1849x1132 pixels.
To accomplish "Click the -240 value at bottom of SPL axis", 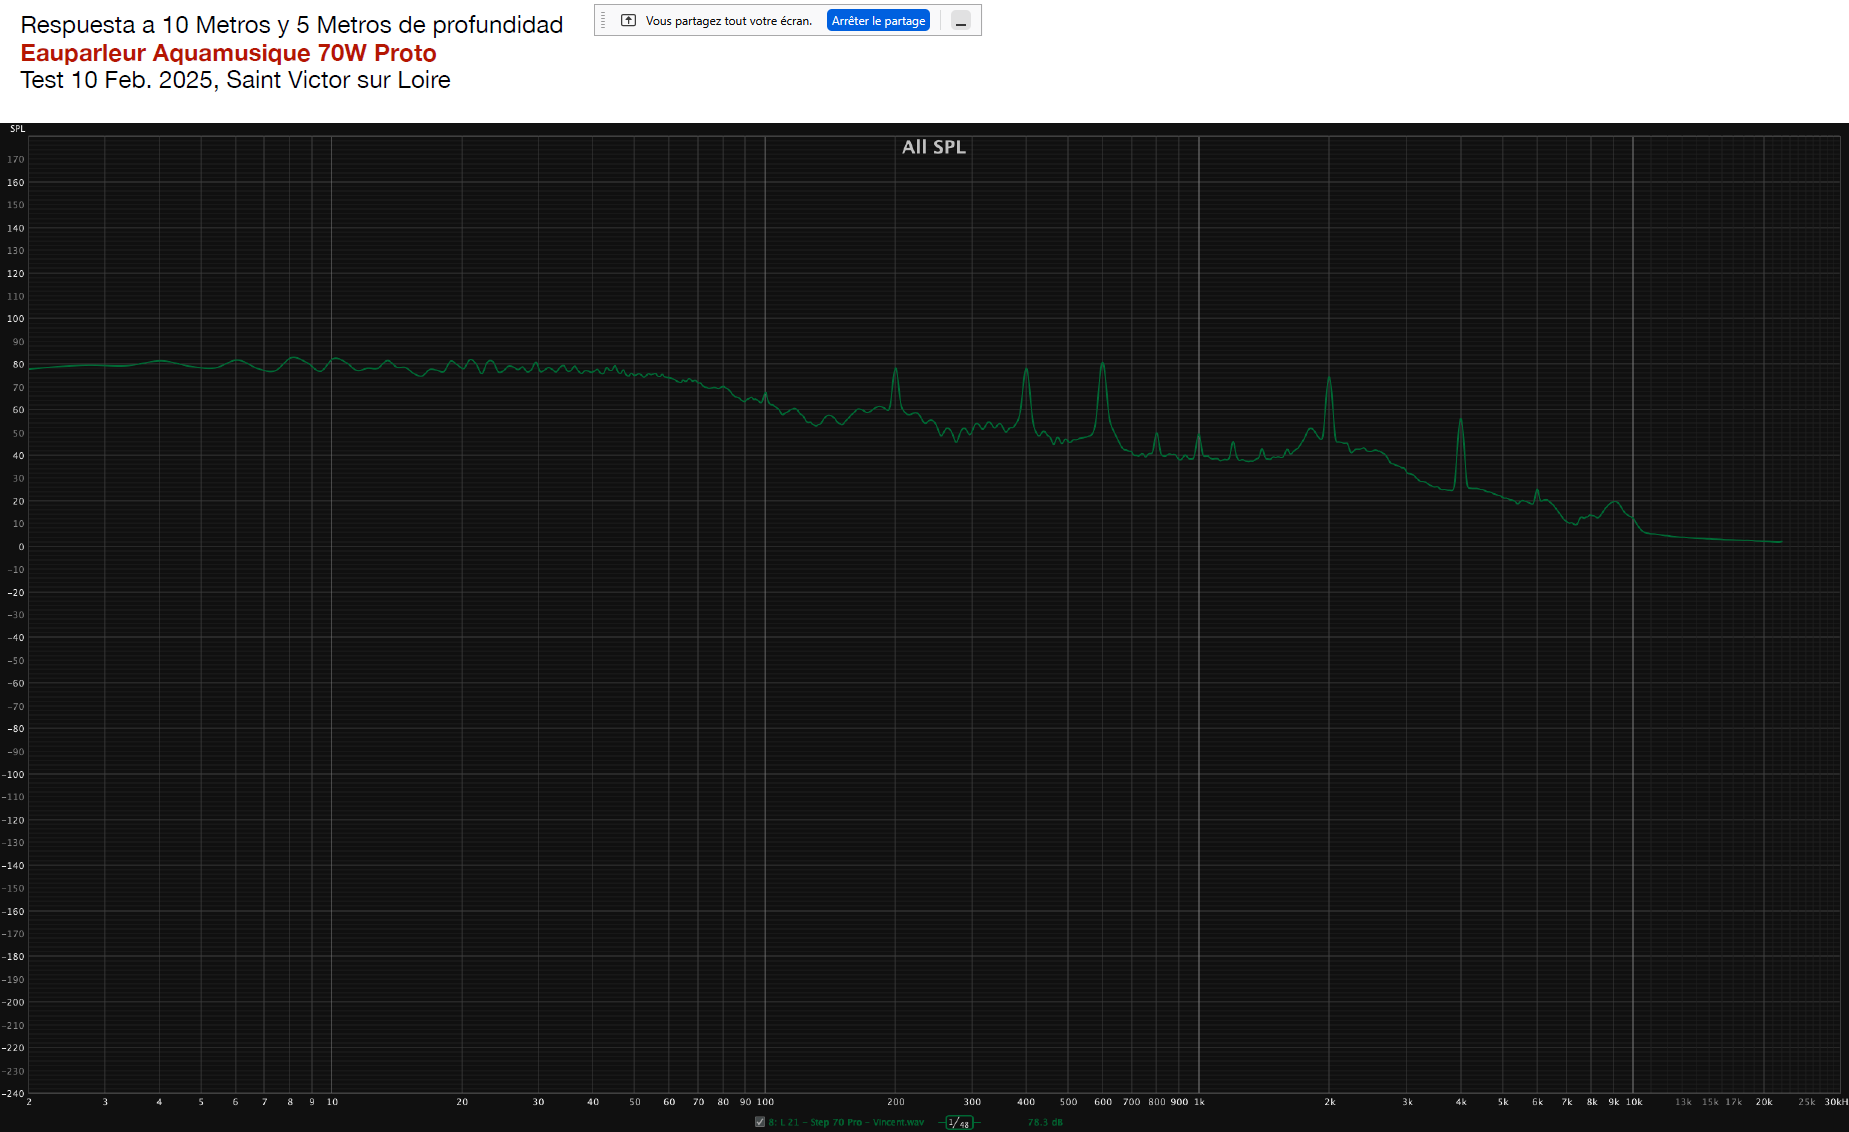I will click(x=14, y=1093).
